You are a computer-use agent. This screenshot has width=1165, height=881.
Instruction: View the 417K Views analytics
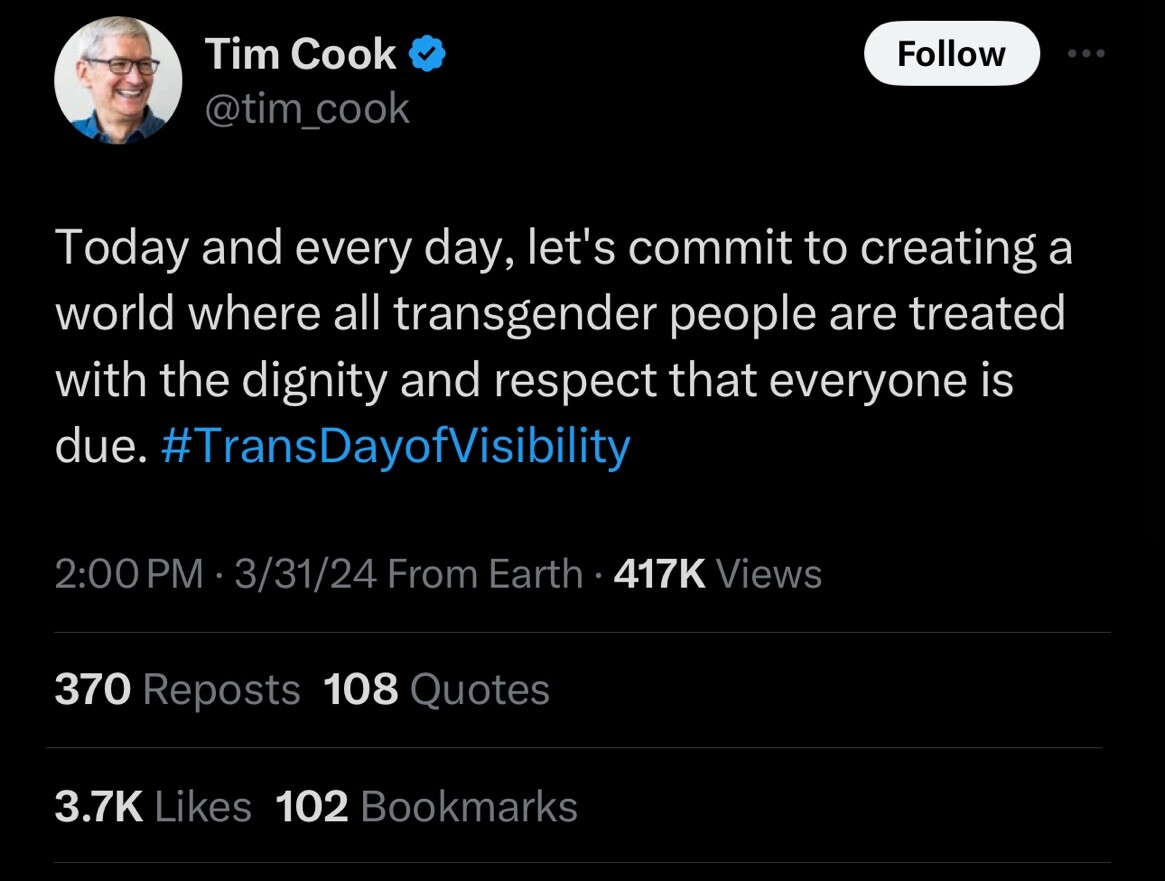tap(717, 574)
